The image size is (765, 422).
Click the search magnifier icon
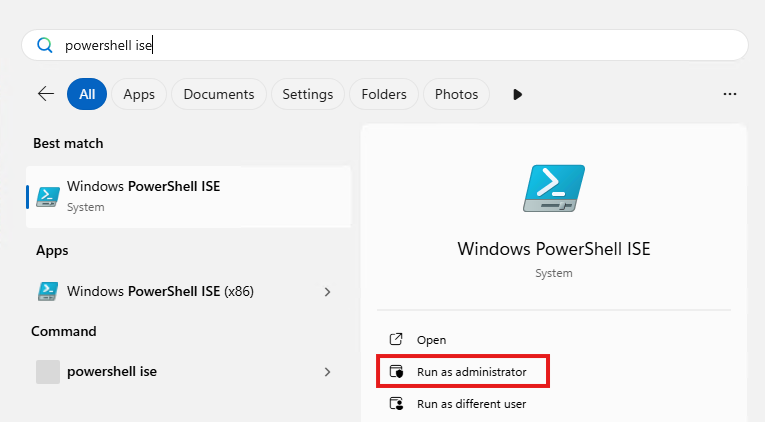click(x=44, y=45)
